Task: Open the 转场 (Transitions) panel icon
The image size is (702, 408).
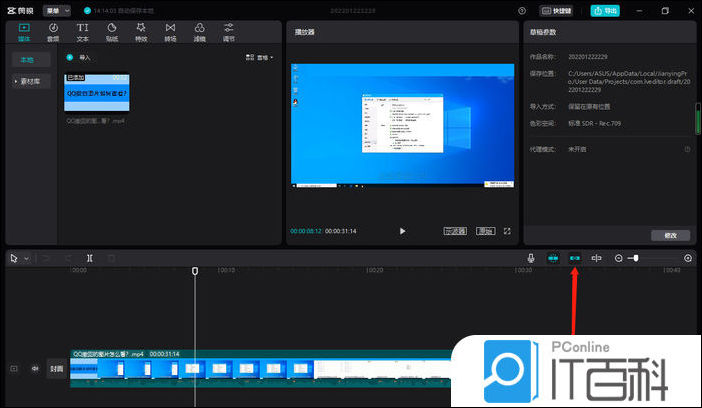Action: (170, 30)
